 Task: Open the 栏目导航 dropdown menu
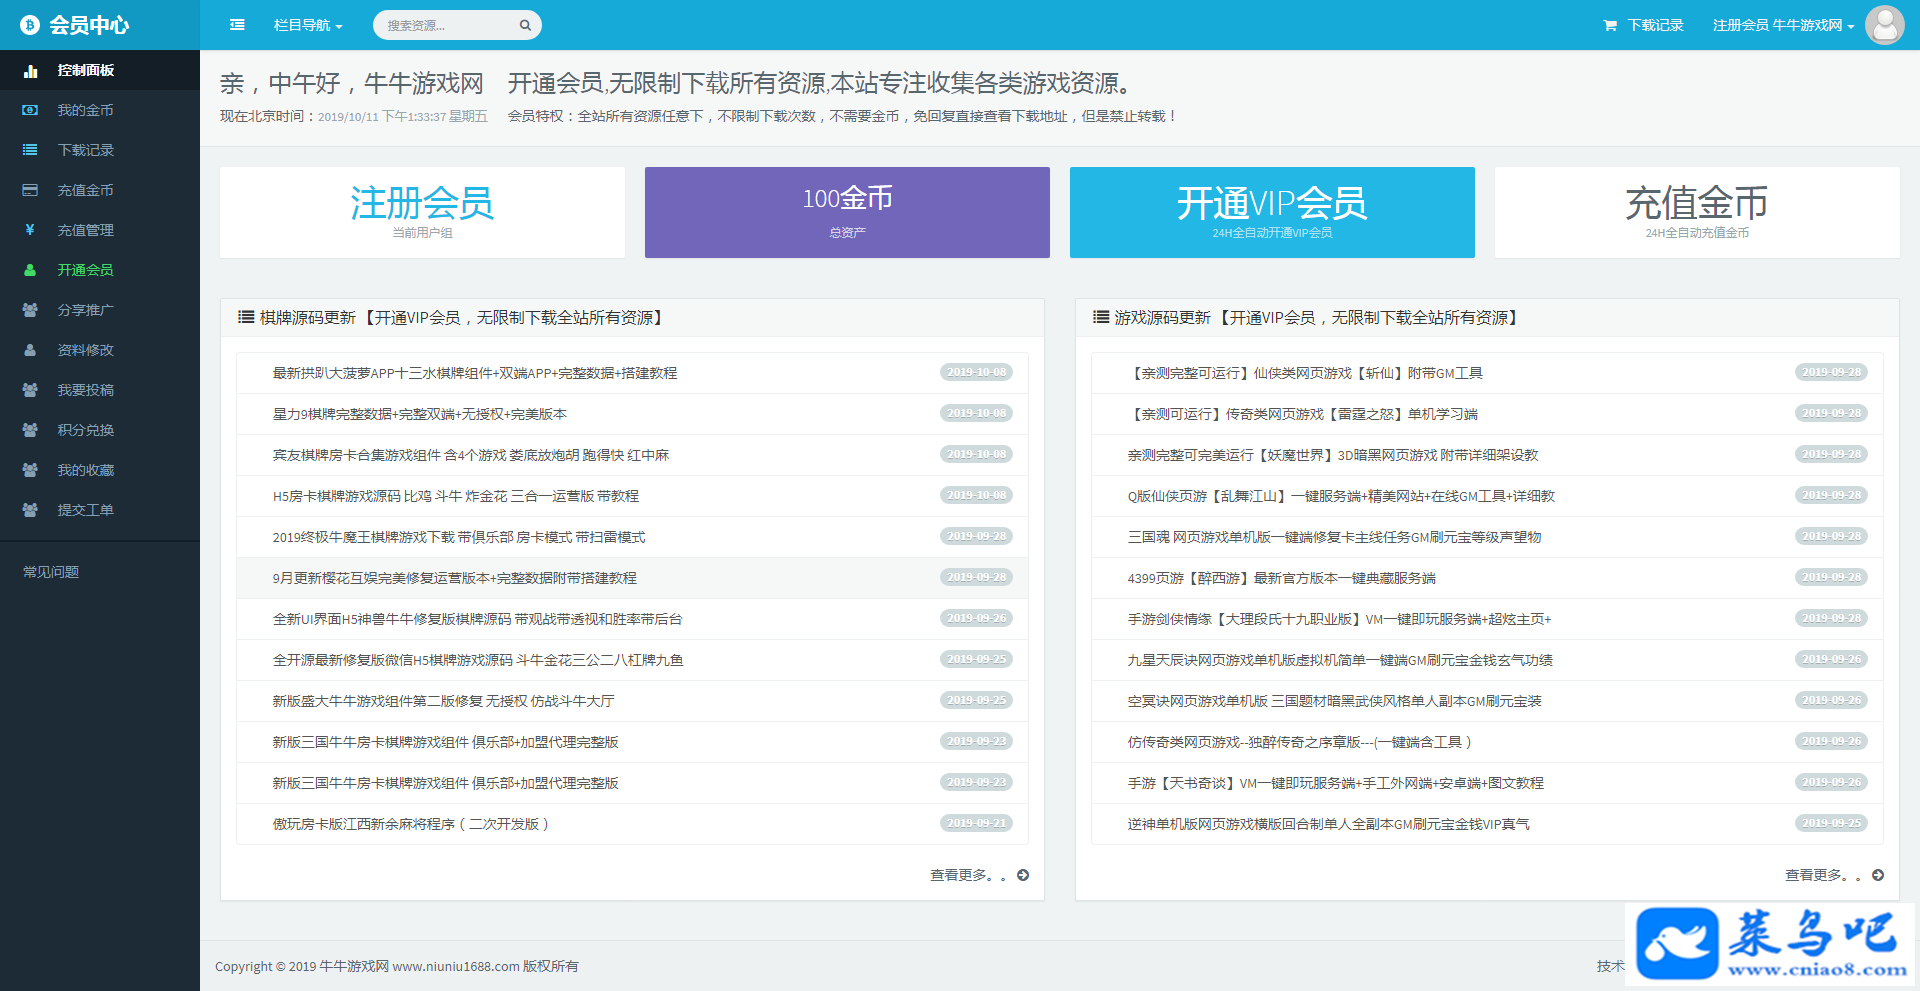click(308, 25)
